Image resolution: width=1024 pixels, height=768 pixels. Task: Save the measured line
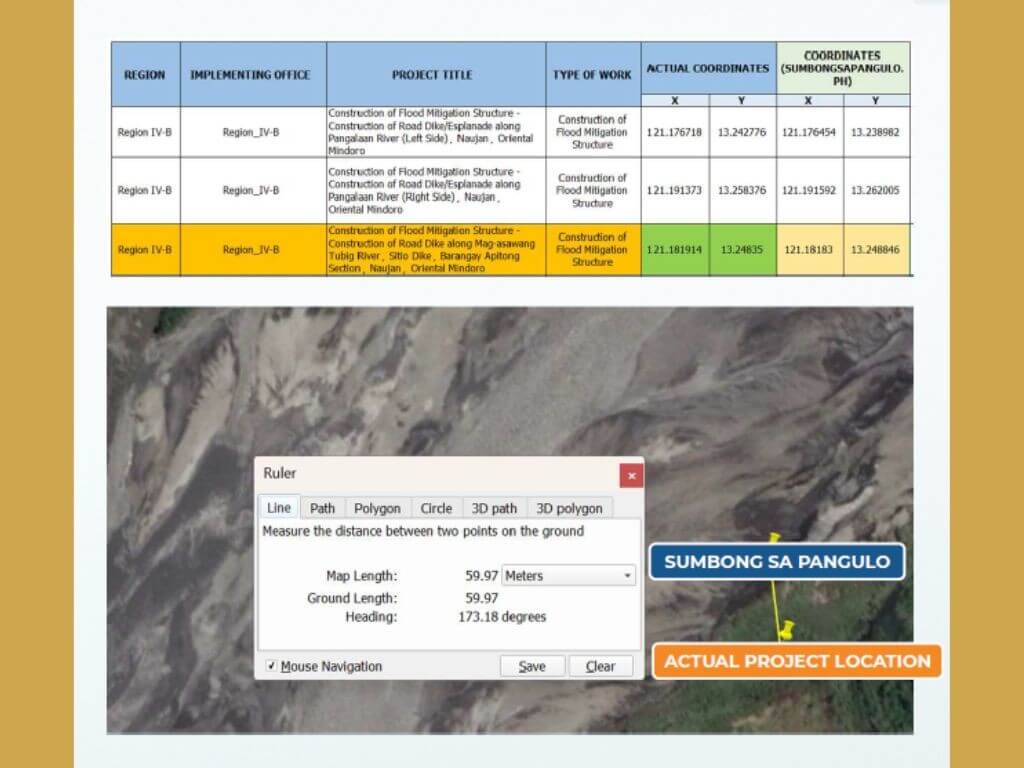[x=532, y=665]
